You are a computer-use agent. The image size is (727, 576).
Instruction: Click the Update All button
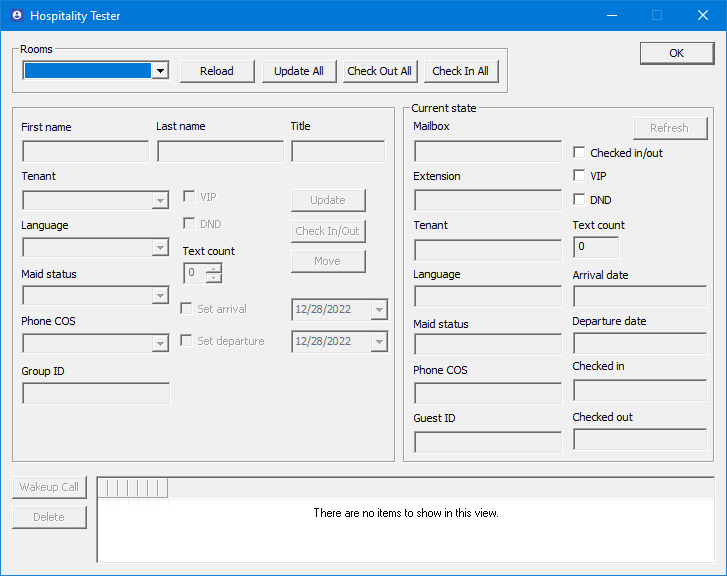[x=299, y=71]
